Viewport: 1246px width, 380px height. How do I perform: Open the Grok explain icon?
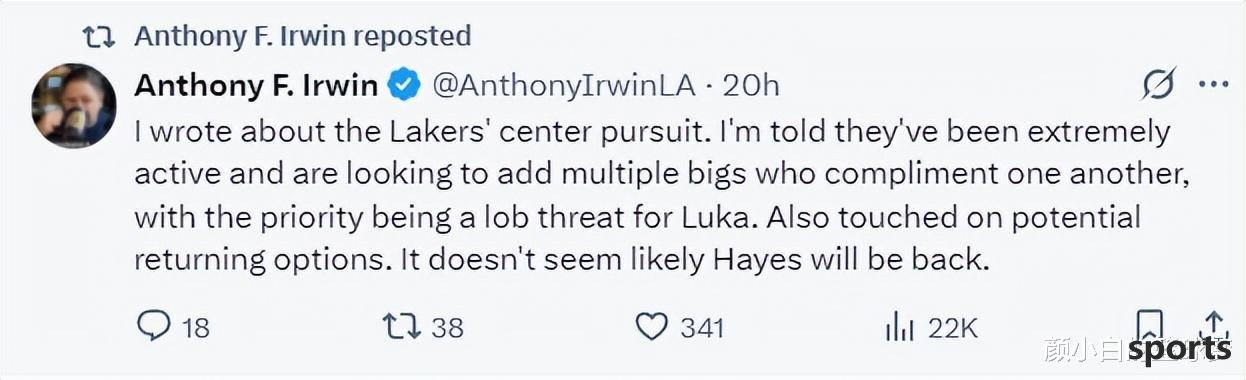[1158, 86]
